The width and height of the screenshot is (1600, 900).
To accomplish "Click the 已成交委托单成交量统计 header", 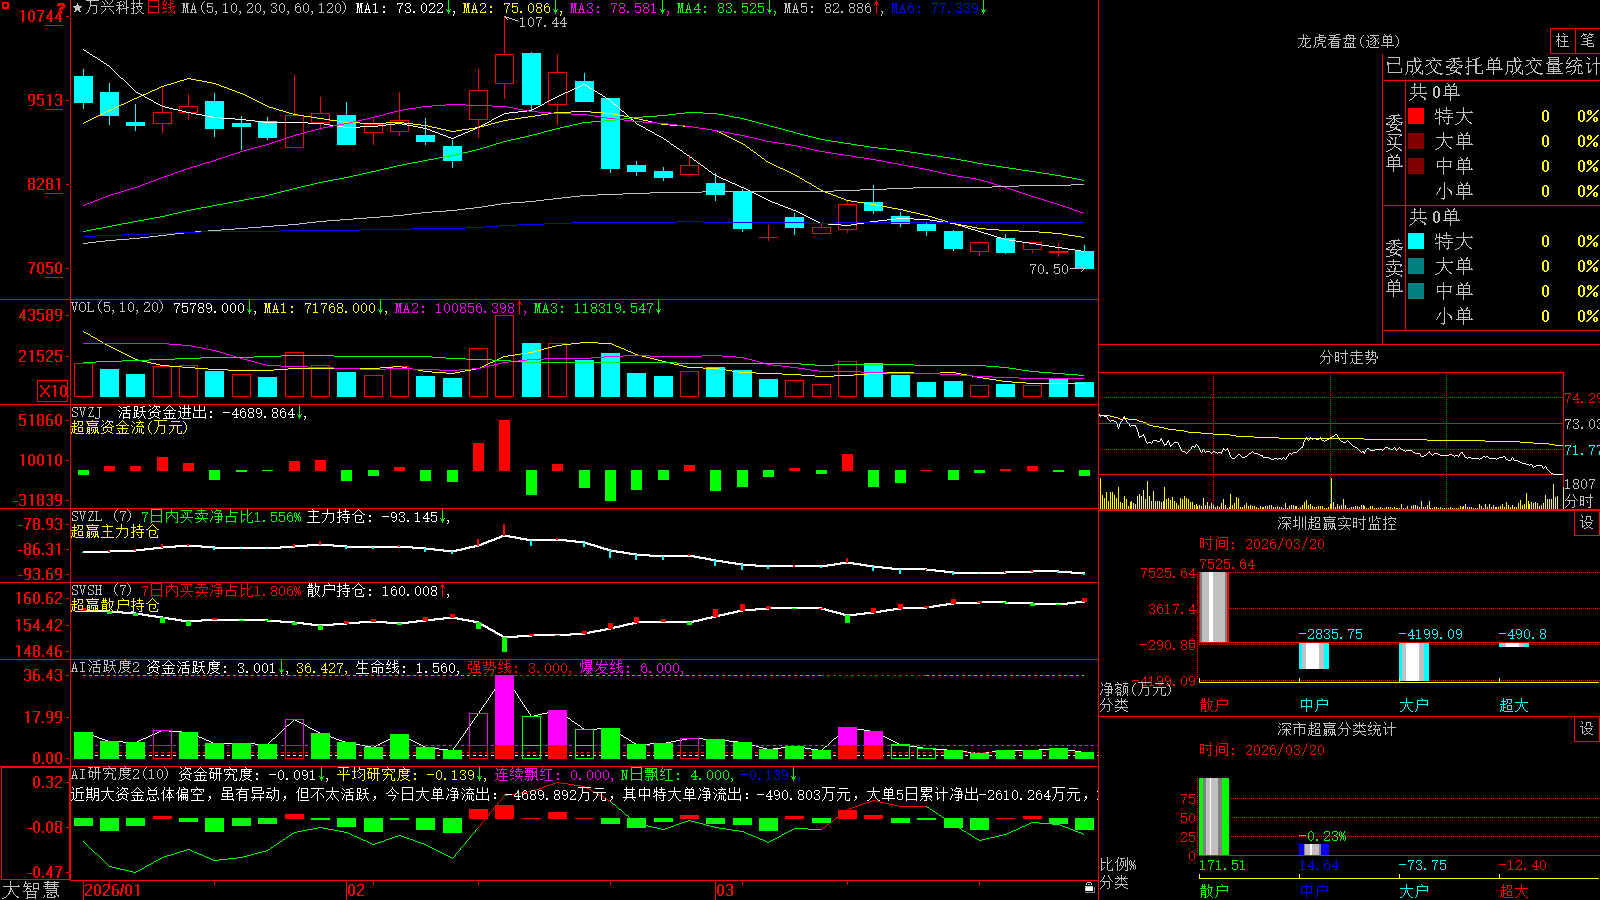I will pyautogui.click(x=1492, y=66).
